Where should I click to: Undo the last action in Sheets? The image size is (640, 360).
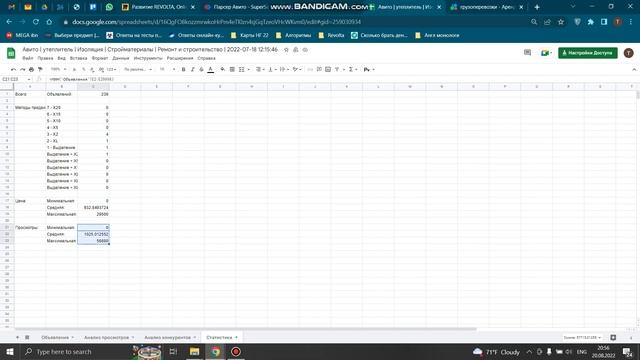coord(13,69)
